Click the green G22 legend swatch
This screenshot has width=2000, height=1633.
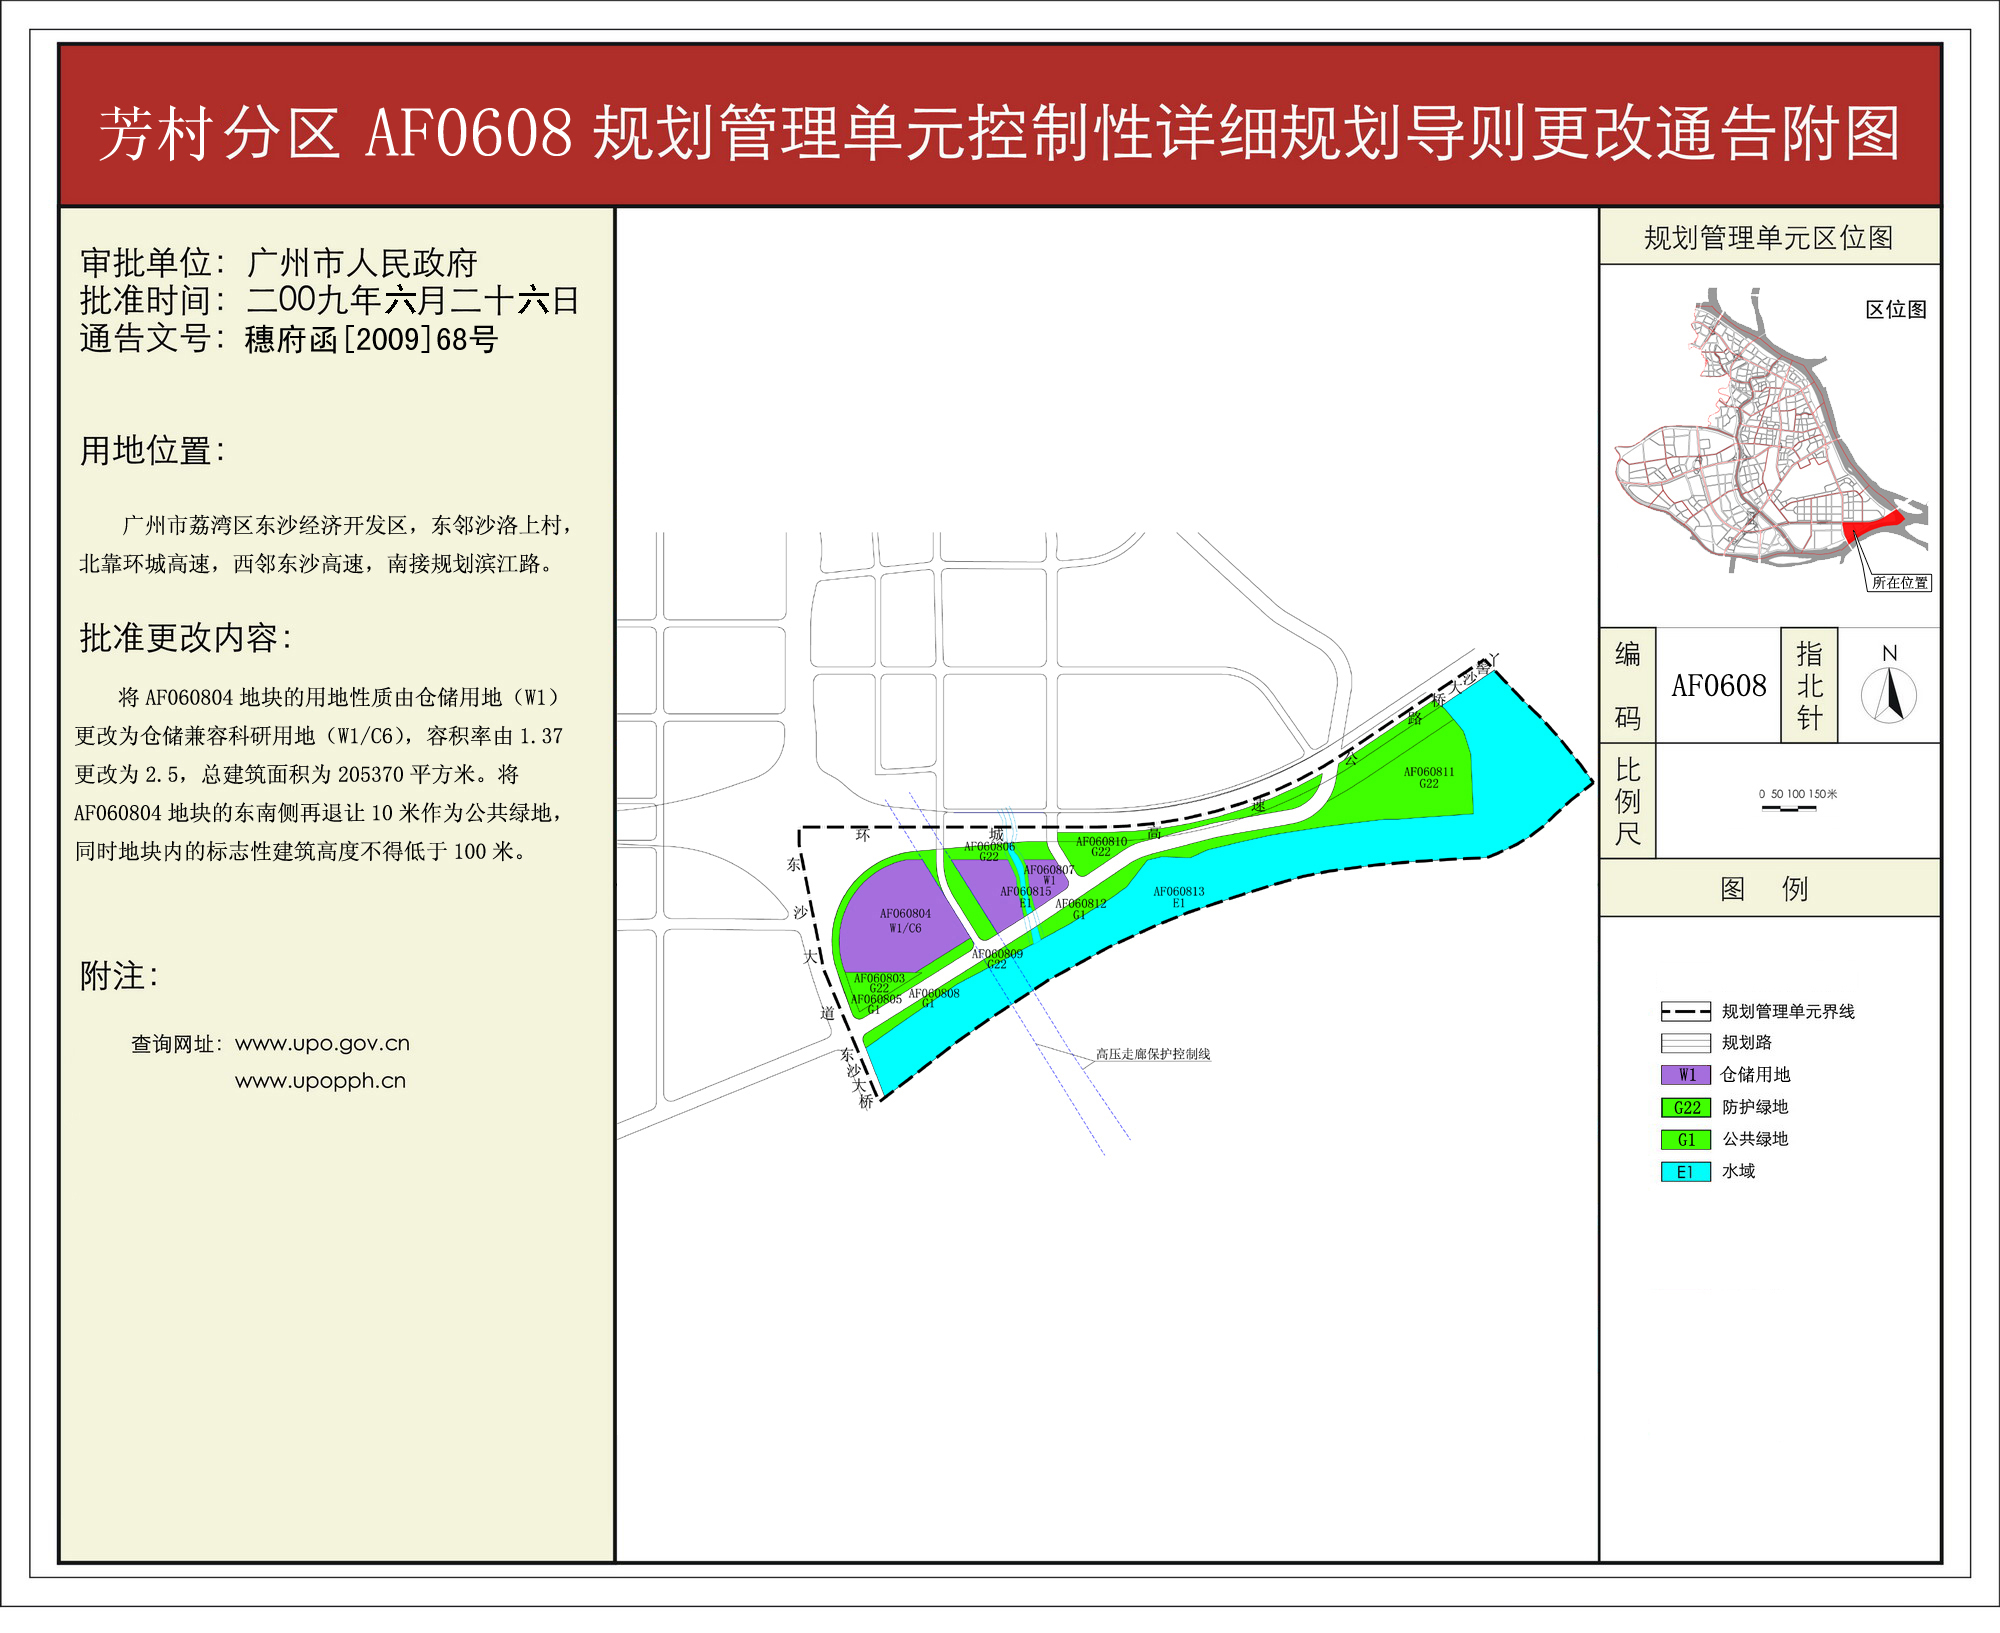tap(1686, 1107)
